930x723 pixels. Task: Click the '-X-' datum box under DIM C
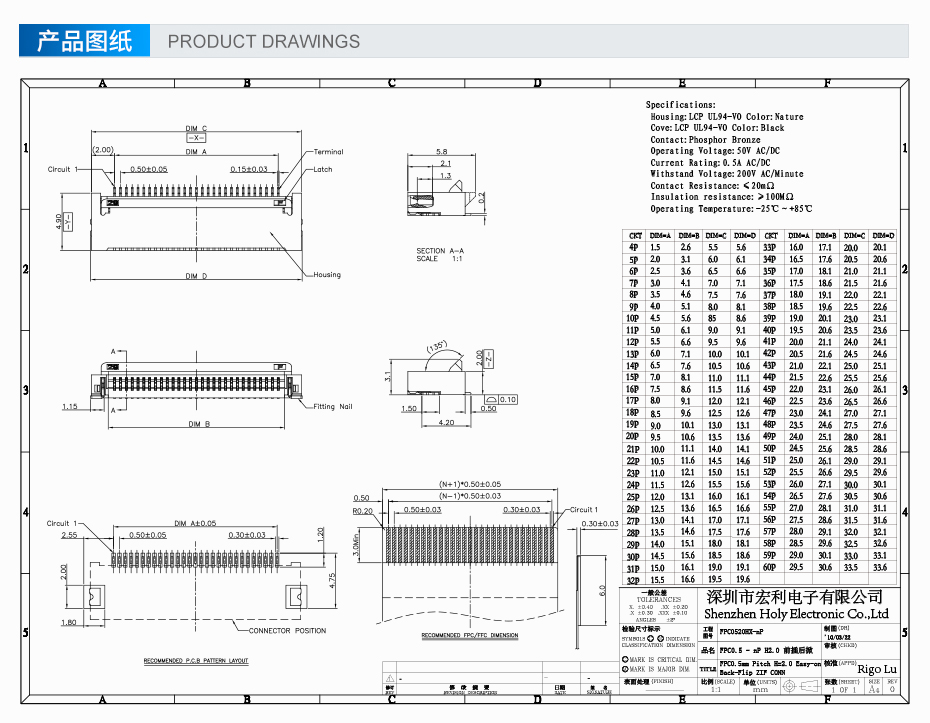point(196,138)
